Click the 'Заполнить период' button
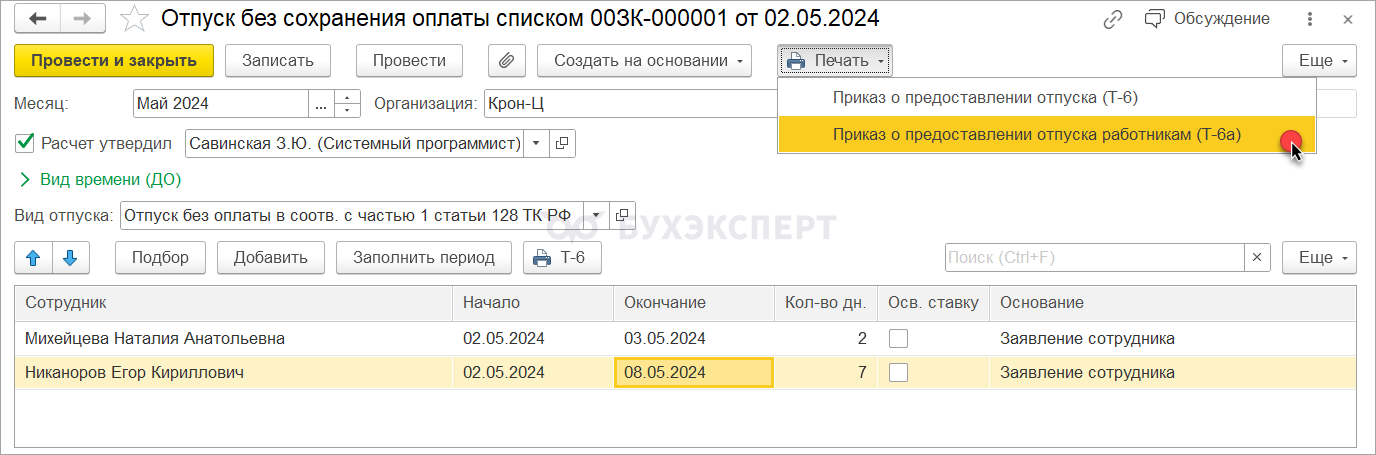Image resolution: width=1376 pixels, height=455 pixels. point(423,257)
